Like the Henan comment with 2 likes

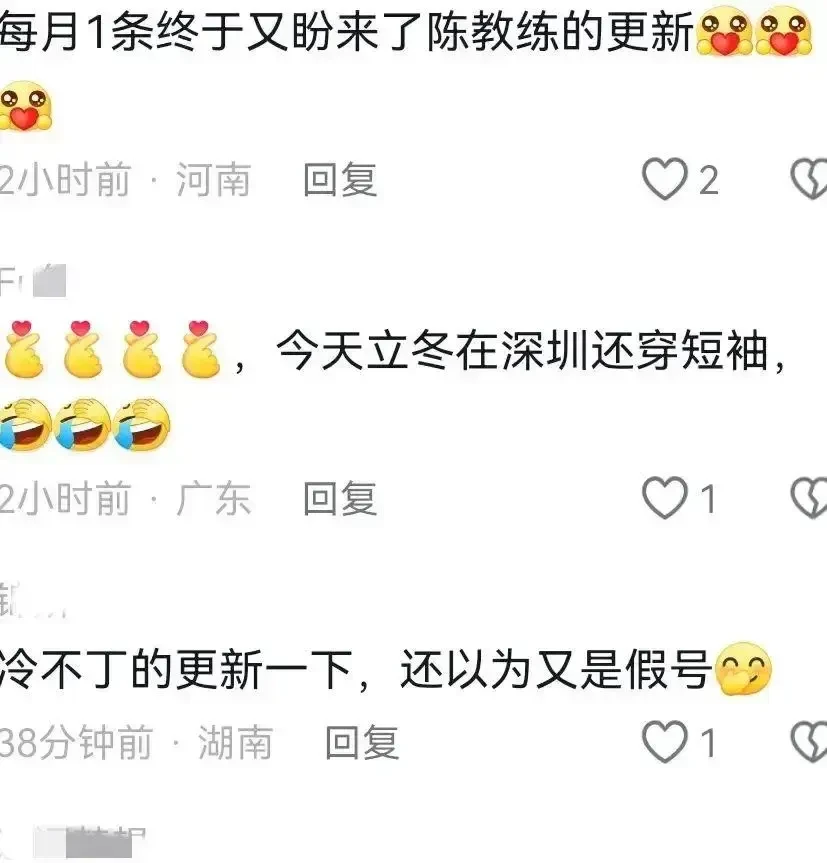coord(665,179)
